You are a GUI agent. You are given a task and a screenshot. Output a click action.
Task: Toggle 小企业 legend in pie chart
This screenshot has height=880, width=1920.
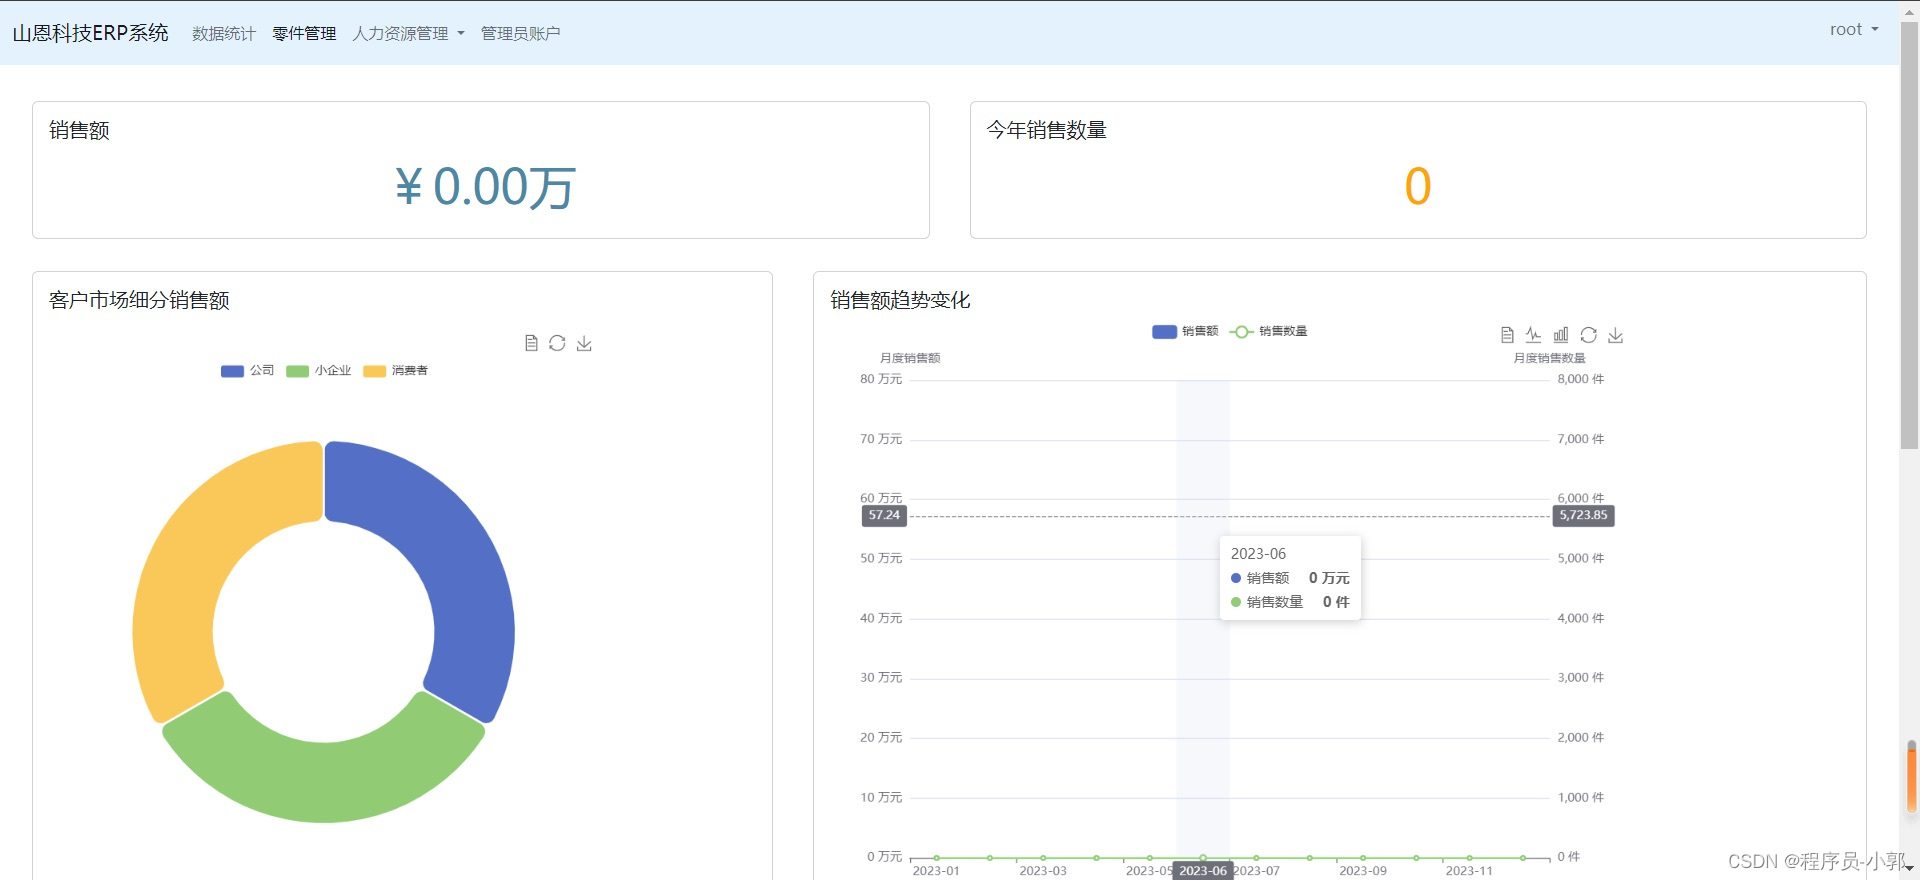[x=318, y=371]
